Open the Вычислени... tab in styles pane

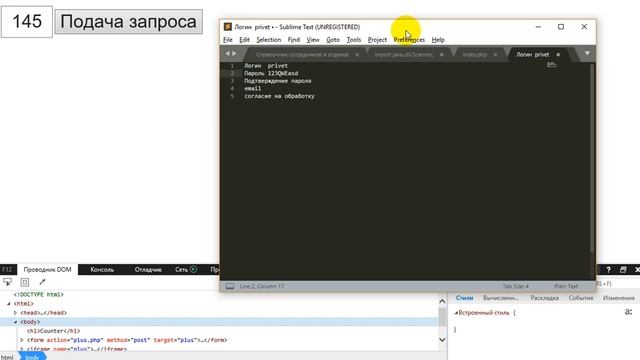(x=501, y=298)
